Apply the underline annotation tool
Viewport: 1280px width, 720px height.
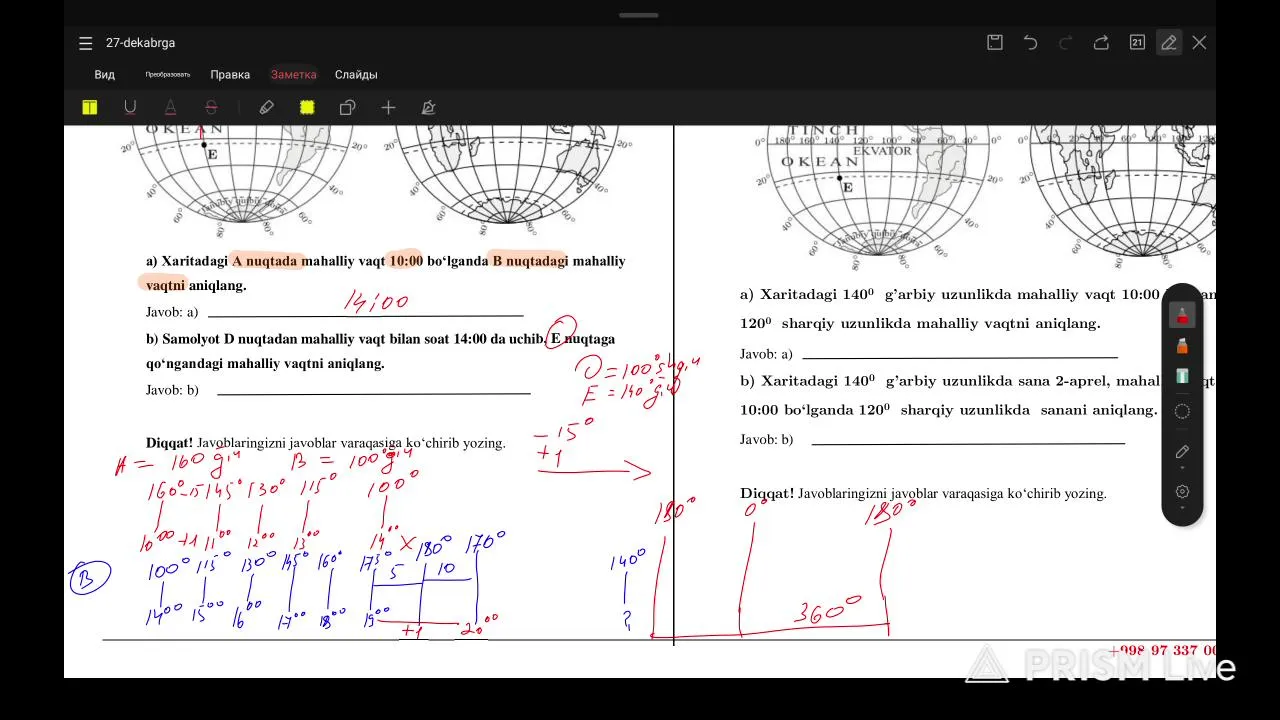pyautogui.click(x=130, y=107)
